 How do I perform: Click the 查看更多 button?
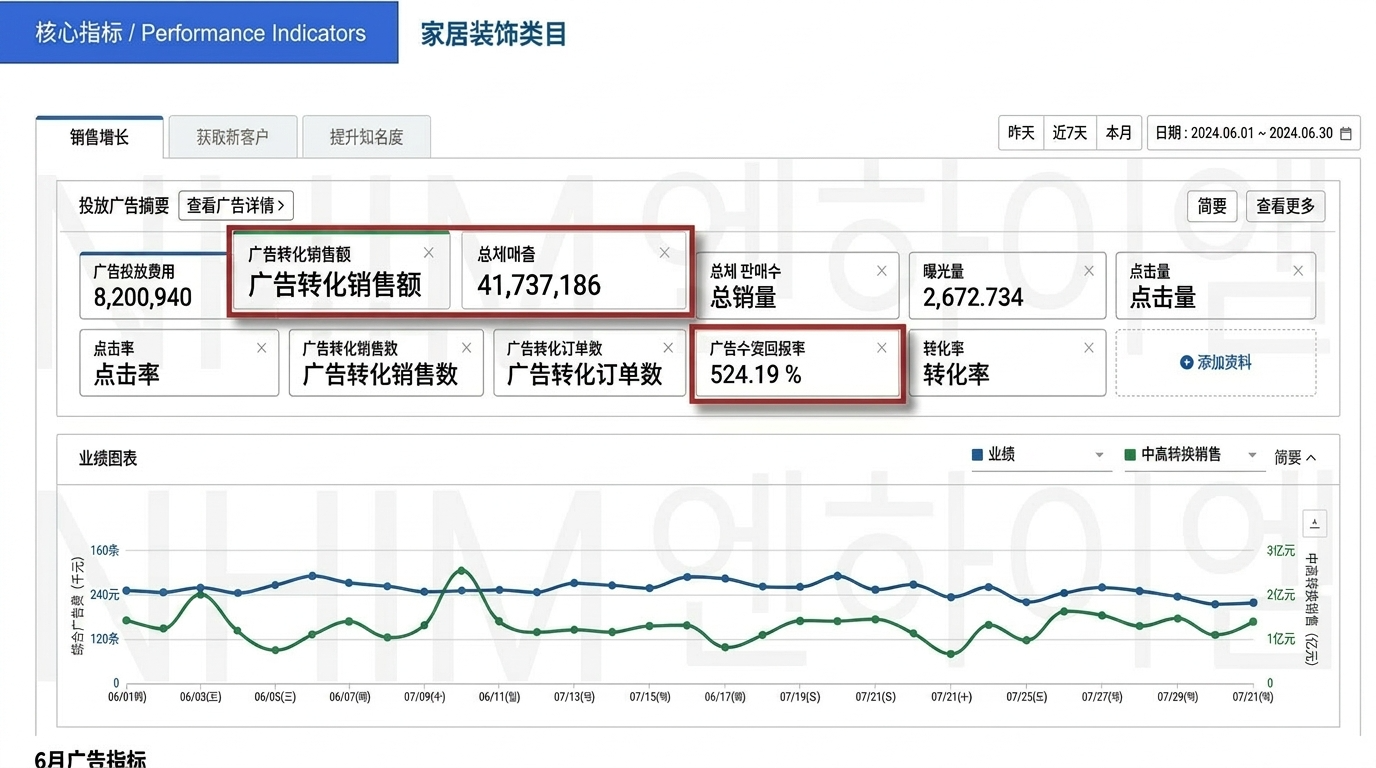pos(1286,206)
